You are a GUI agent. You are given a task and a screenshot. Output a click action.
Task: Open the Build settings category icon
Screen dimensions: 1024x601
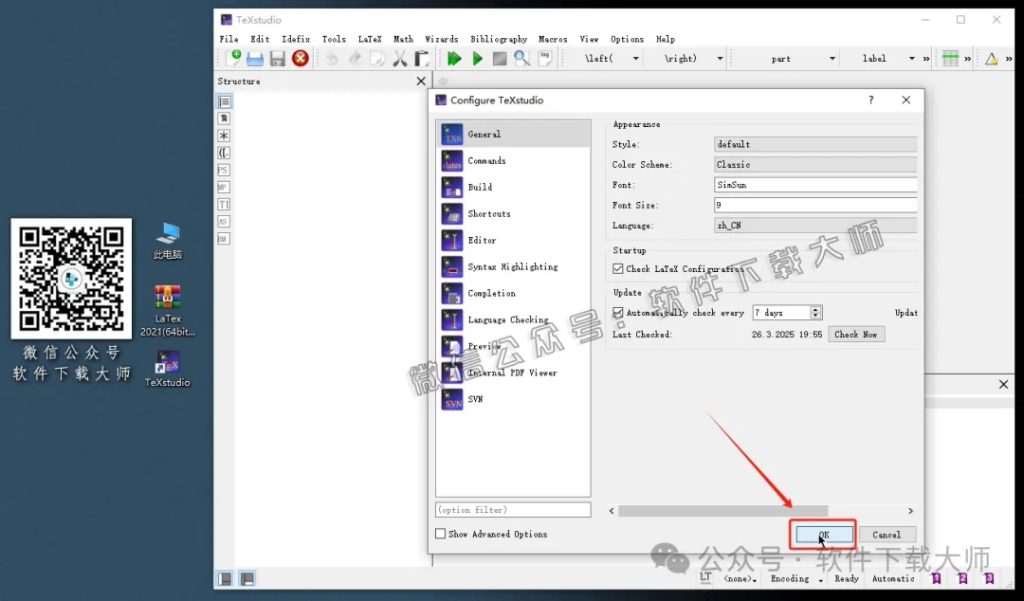452,187
